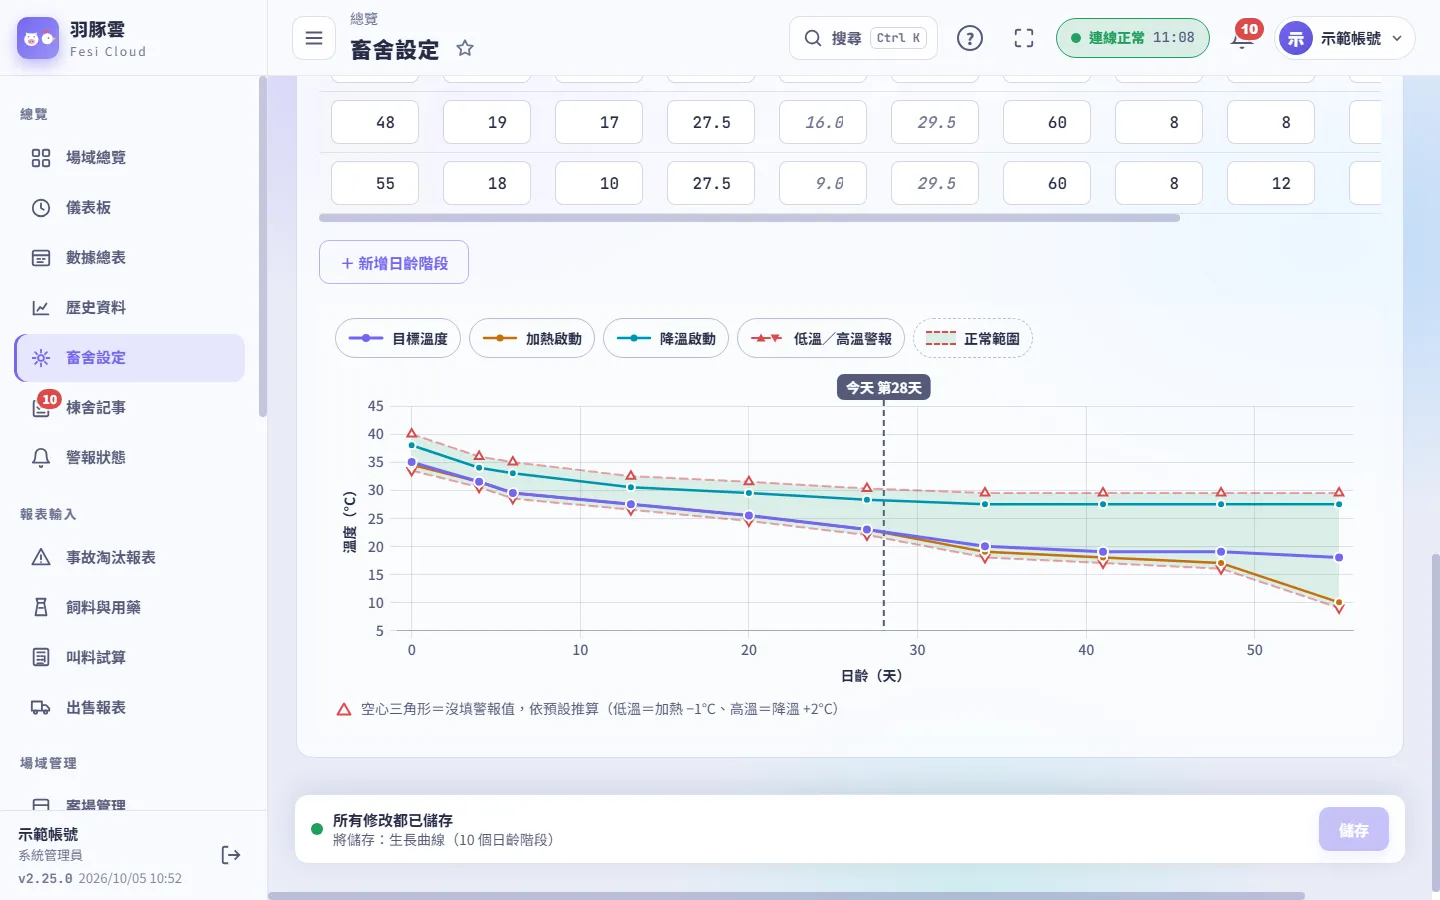Enter fullscreen mode icon

pos(1024,38)
